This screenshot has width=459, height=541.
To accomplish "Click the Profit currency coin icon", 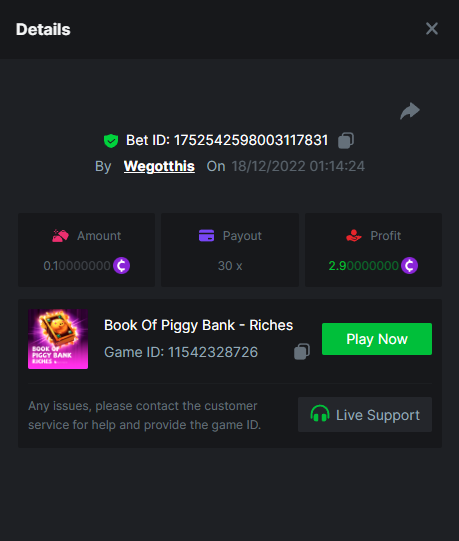I will point(409,265).
